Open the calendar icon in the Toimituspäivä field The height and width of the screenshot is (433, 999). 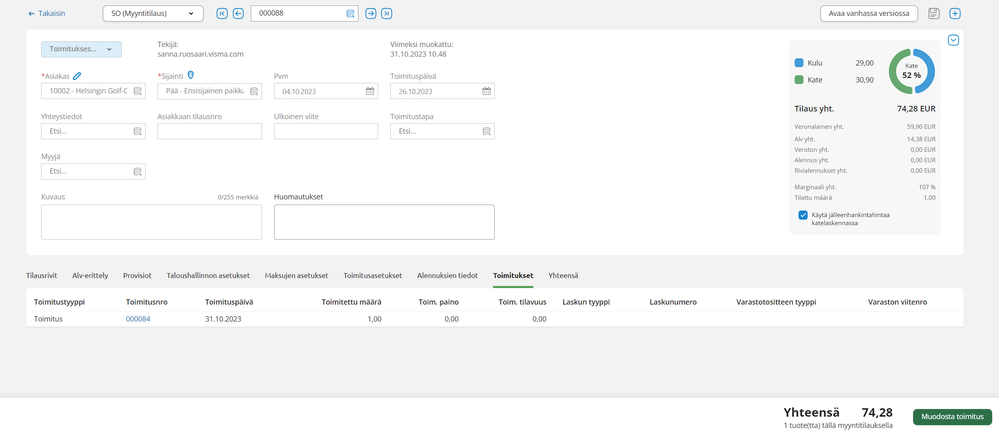pos(487,91)
